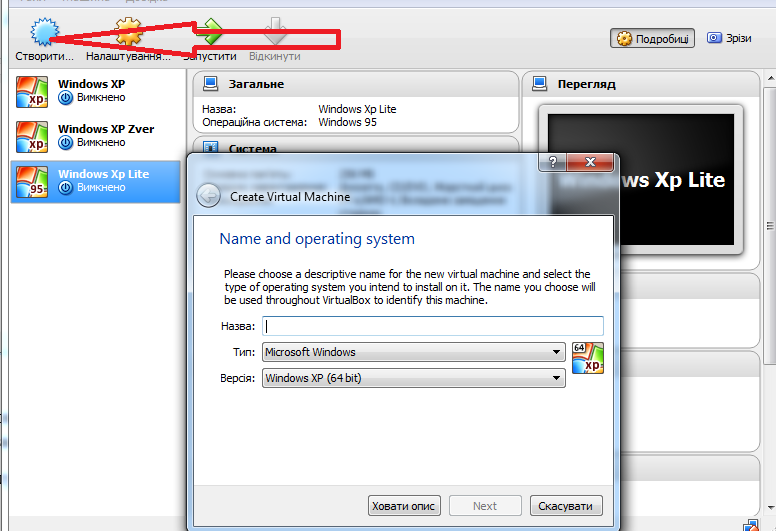Click the Запустити green arrow icon
This screenshot has width=776, height=531.
pos(211,32)
